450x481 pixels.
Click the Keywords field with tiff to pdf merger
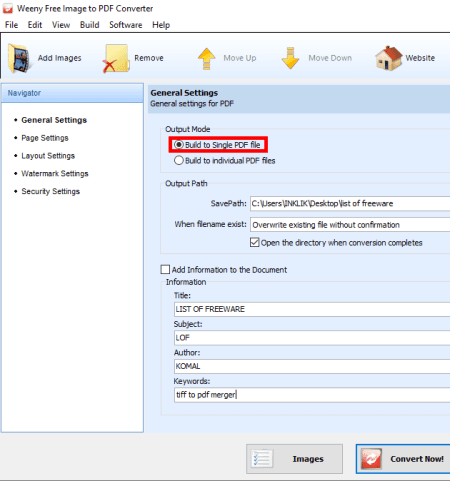(x=312, y=395)
